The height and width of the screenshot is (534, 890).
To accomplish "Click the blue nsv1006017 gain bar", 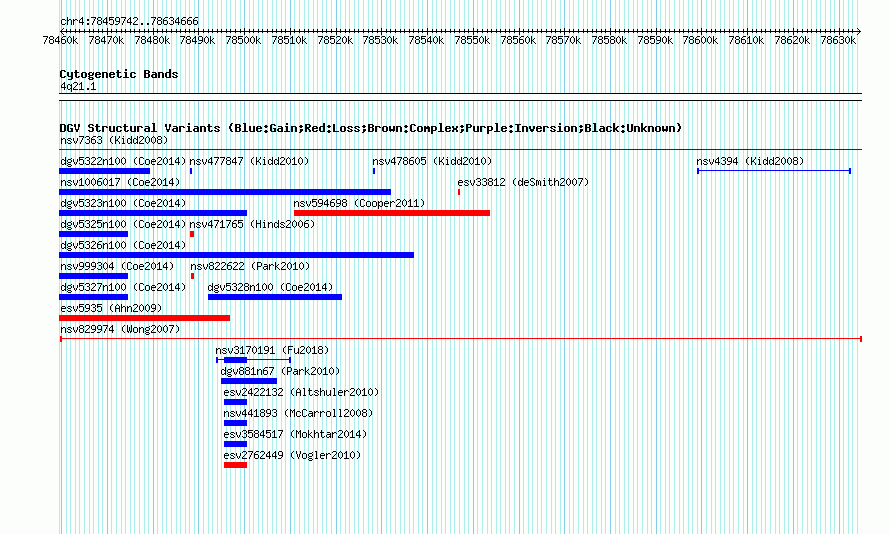I will point(225,192).
